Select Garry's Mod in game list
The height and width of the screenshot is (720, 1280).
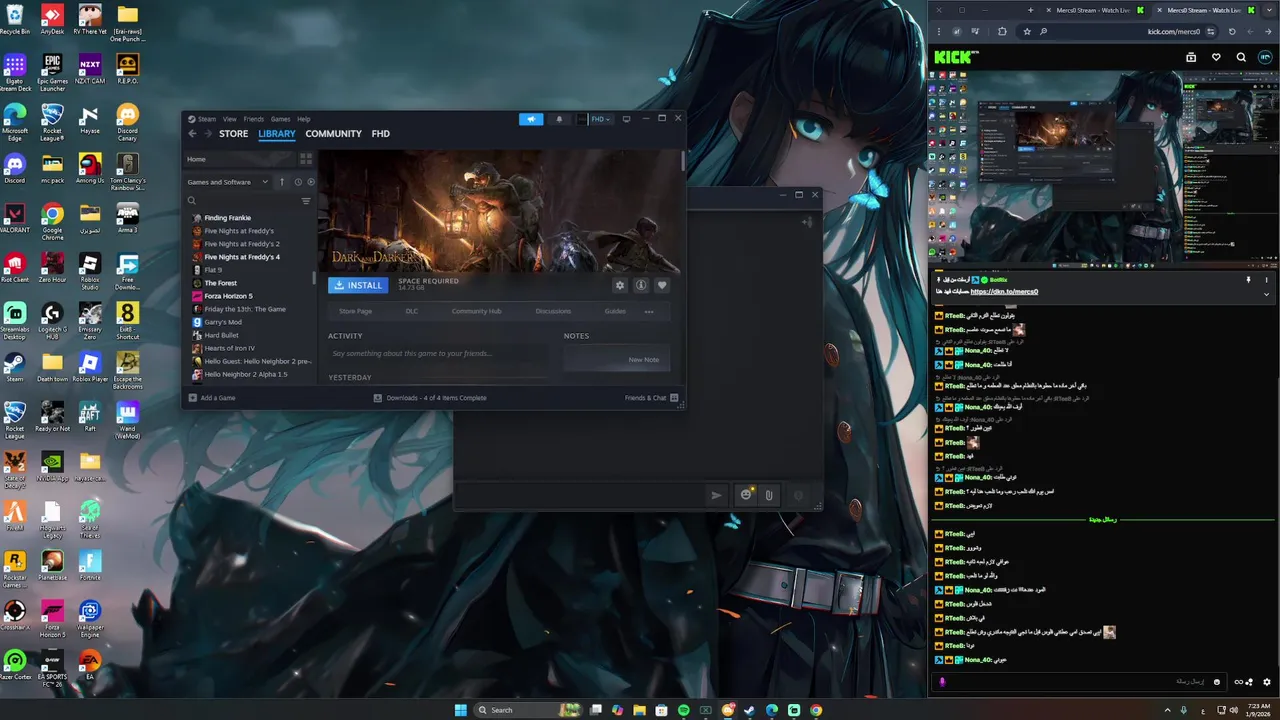tap(223, 322)
